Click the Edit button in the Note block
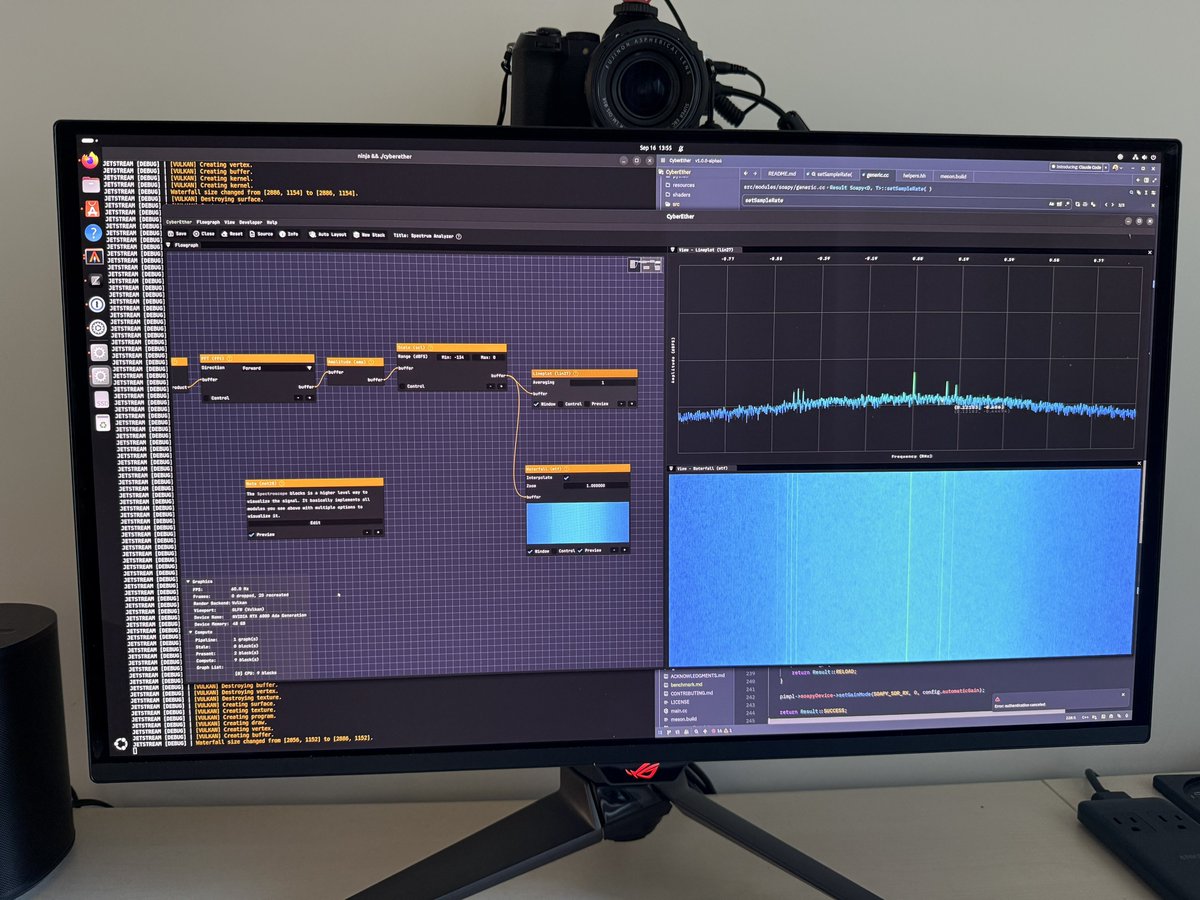Screen dimensions: 1200x900 click(315, 522)
